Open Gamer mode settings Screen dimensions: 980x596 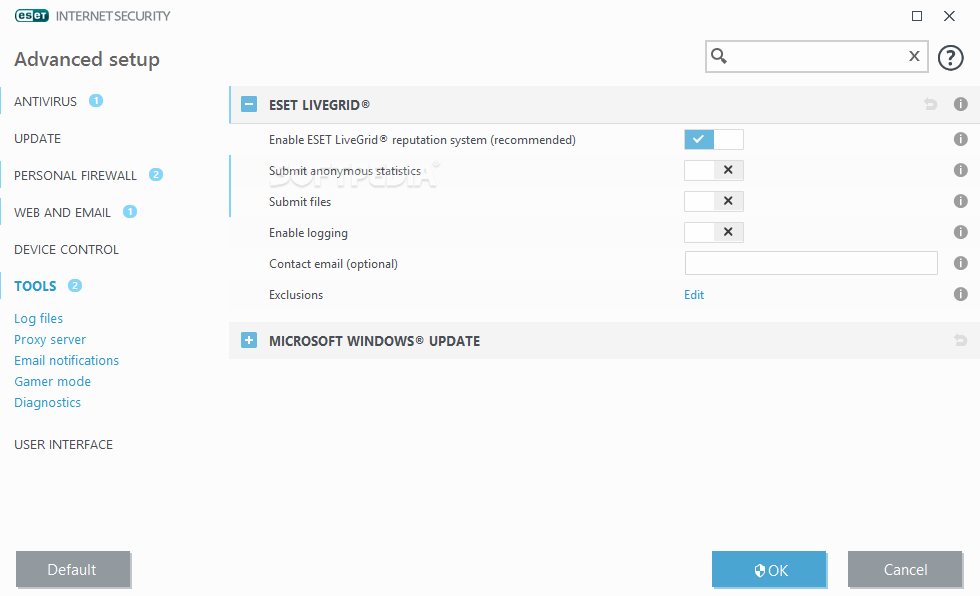52,382
